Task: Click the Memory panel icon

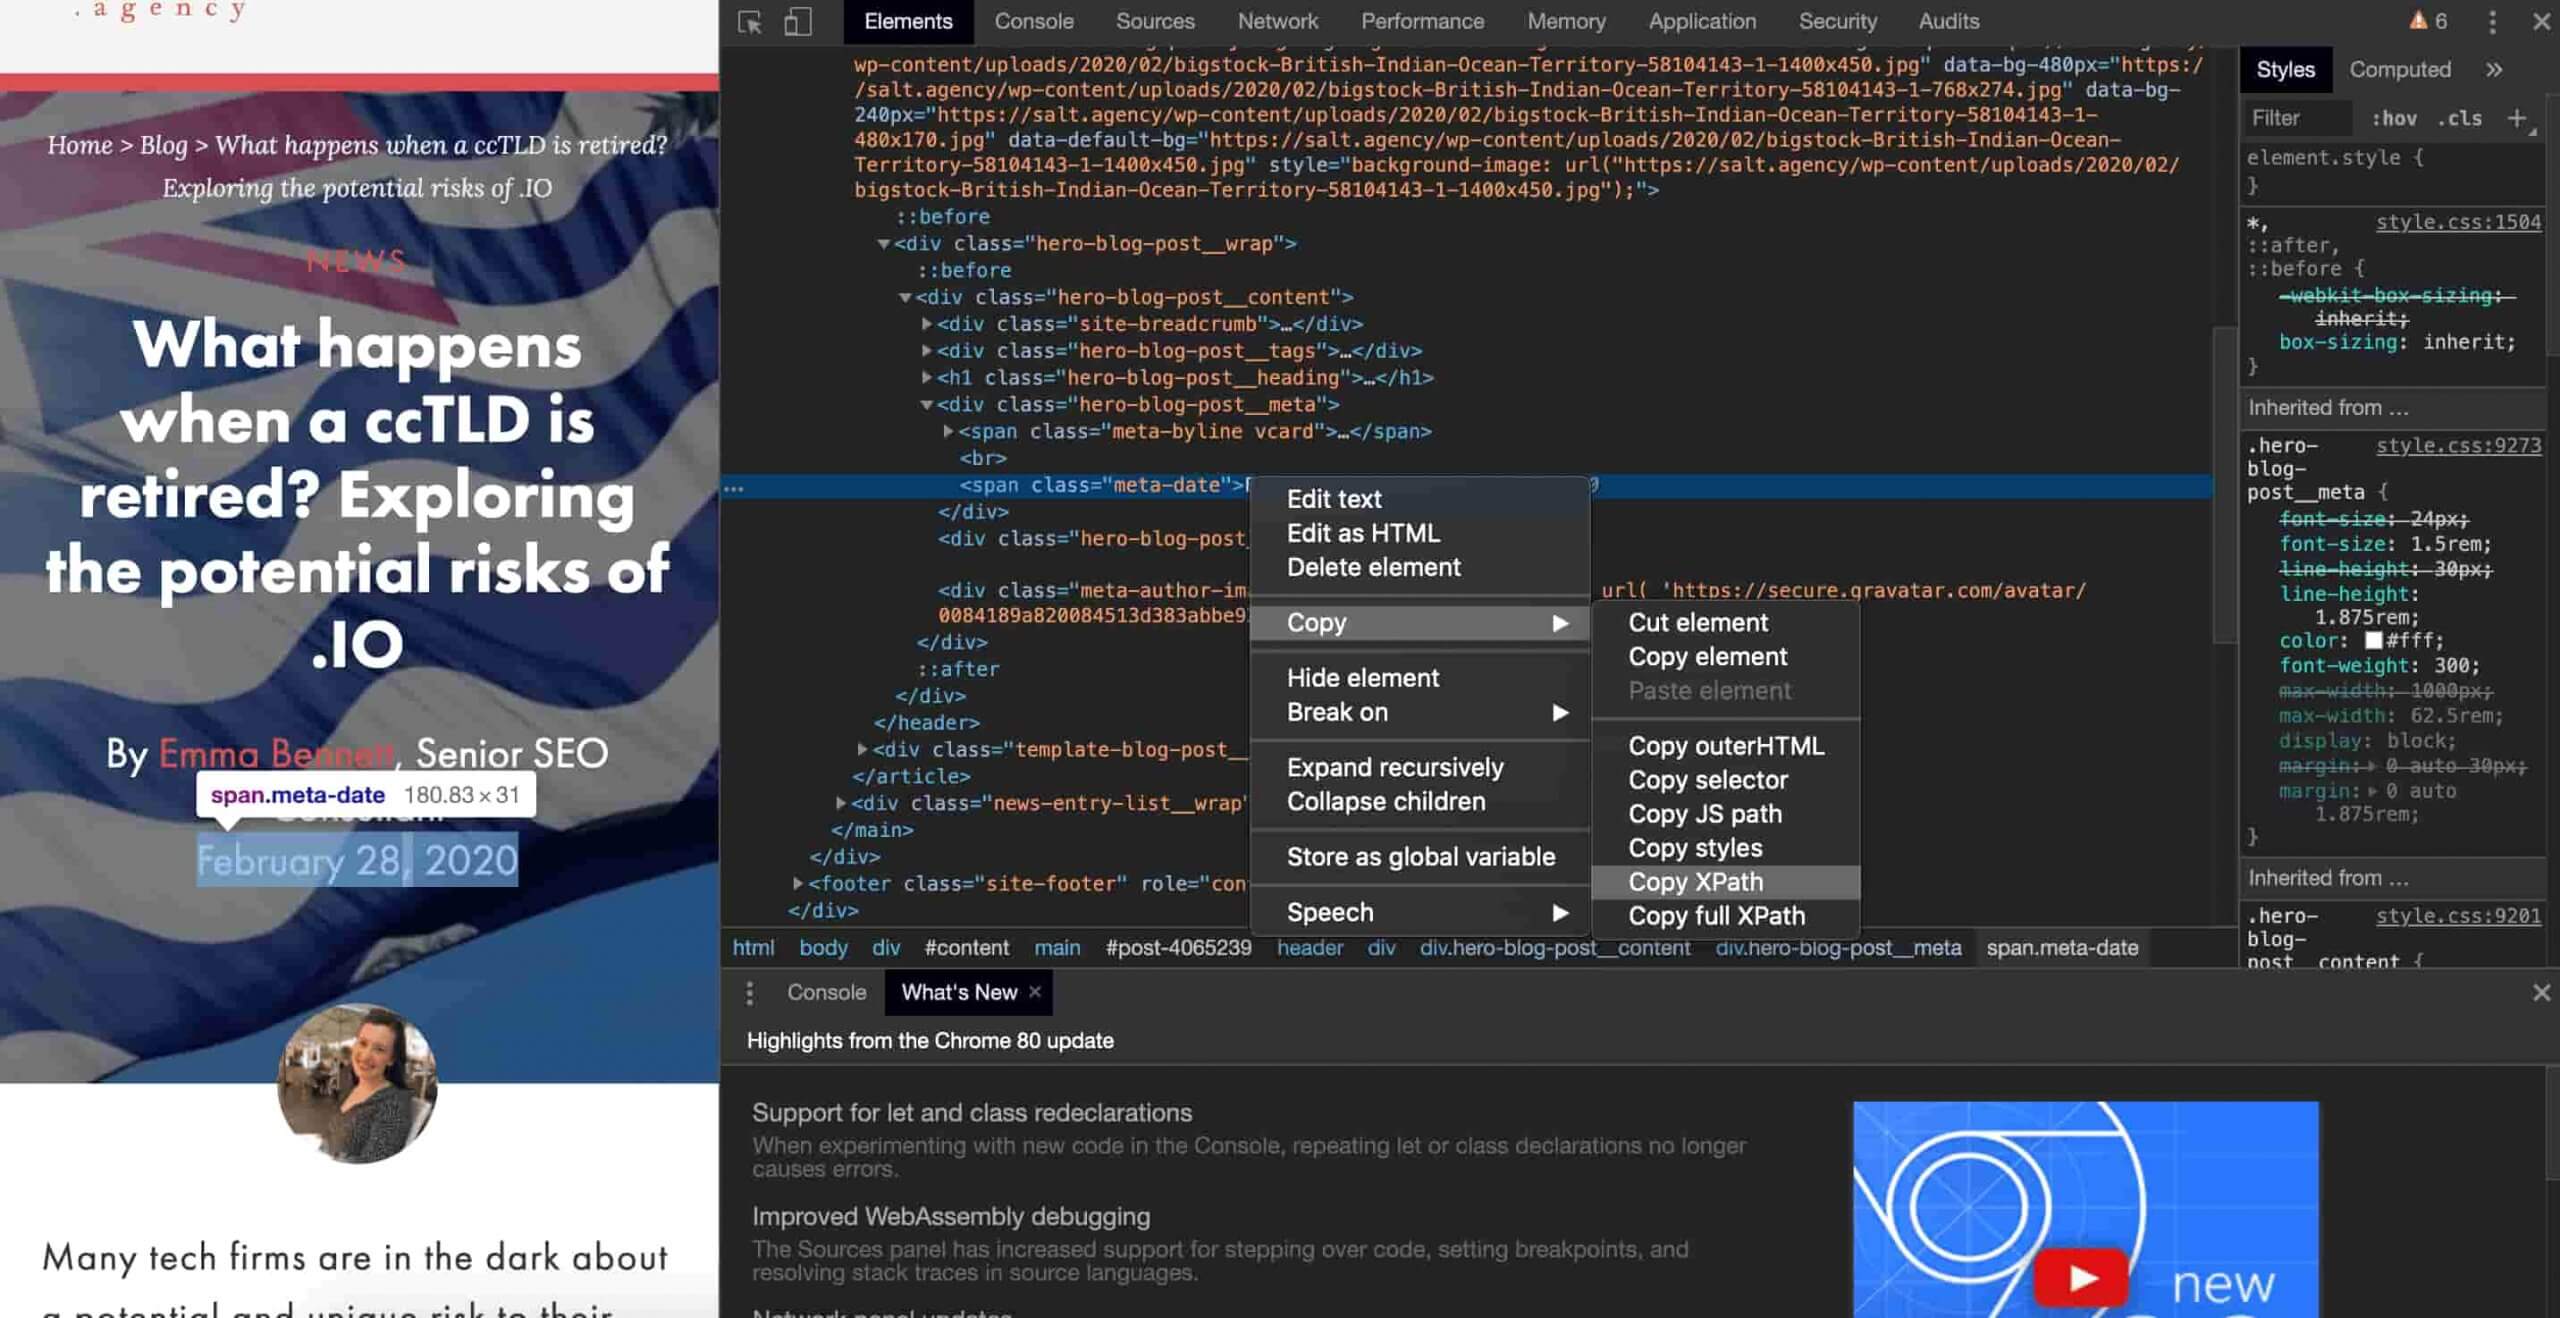Action: pos(1565,20)
